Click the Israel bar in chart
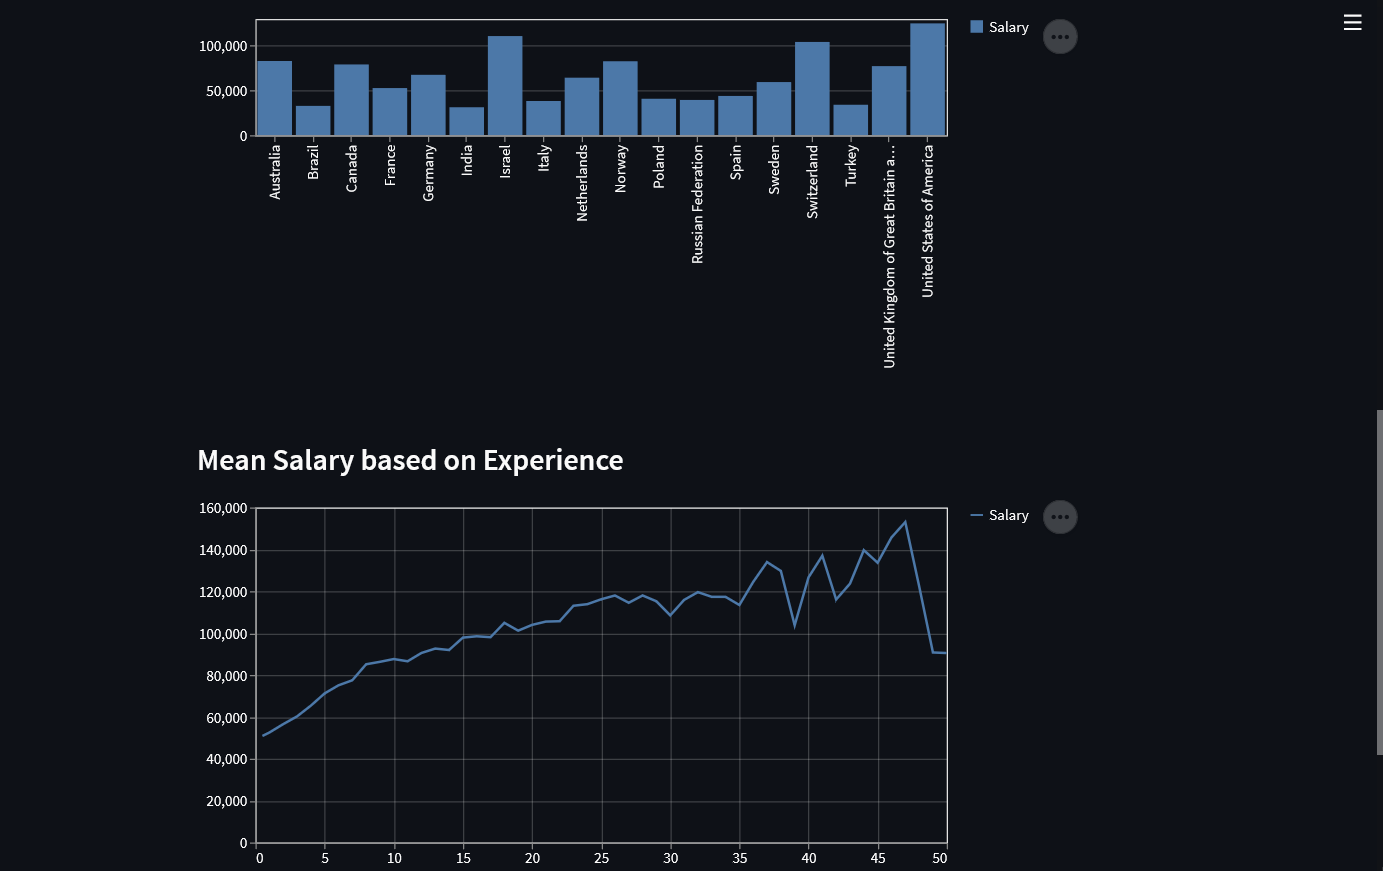Viewport: 1383px width, 871px height. click(x=505, y=86)
